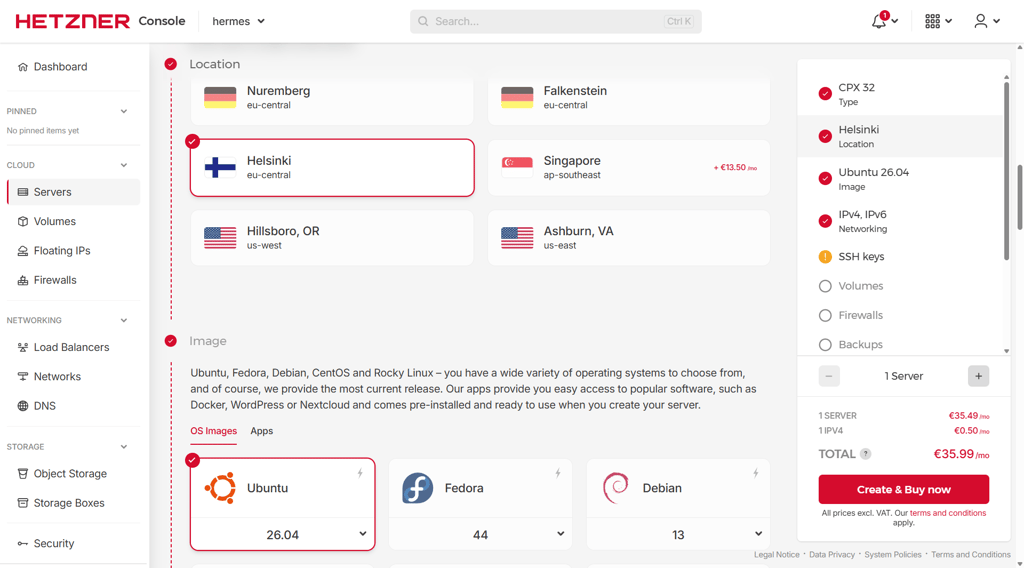This screenshot has height=568, width=1024.
Task: Click the Singapore flag icon
Action: pyautogui.click(x=517, y=168)
